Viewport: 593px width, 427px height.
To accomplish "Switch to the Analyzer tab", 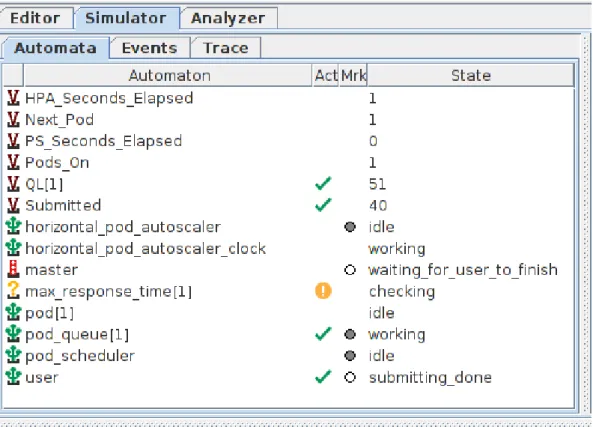I will tap(228, 18).
